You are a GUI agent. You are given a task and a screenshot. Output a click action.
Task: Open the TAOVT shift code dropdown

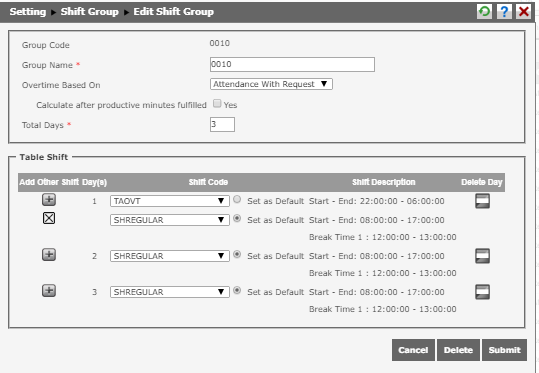(x=170, y=201)
